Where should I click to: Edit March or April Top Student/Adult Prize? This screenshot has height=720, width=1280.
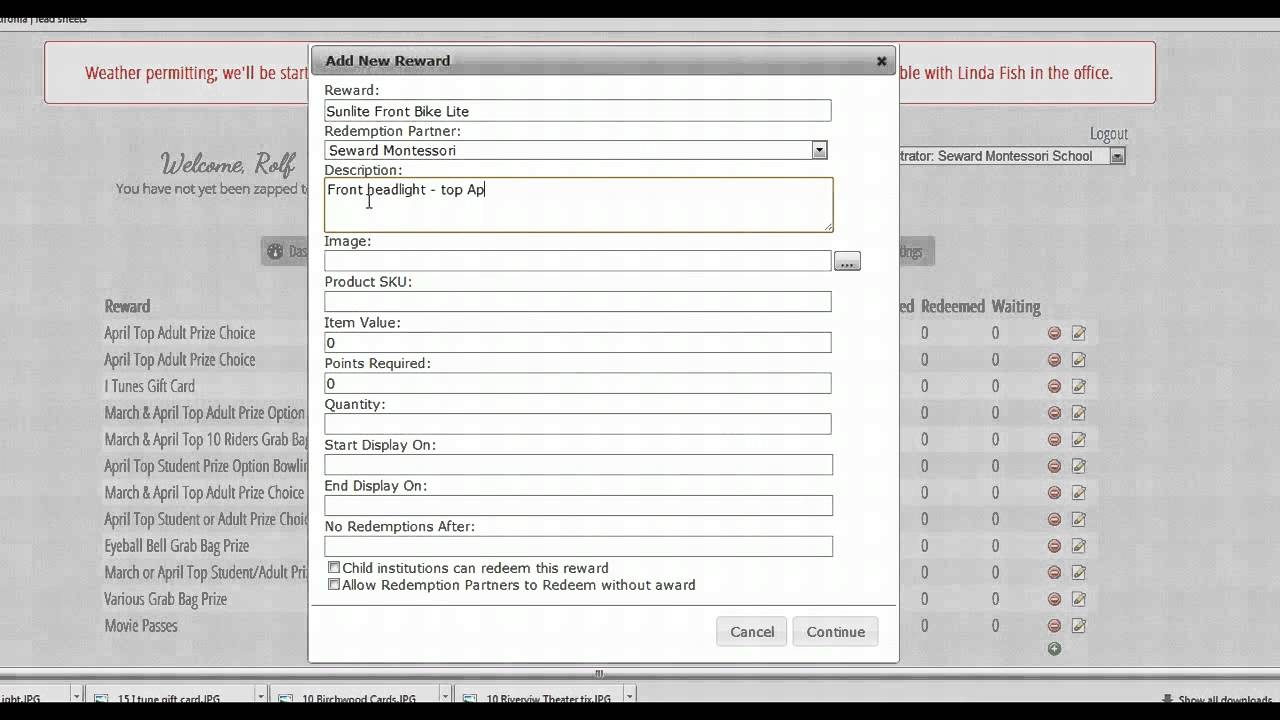point(1079,573)
